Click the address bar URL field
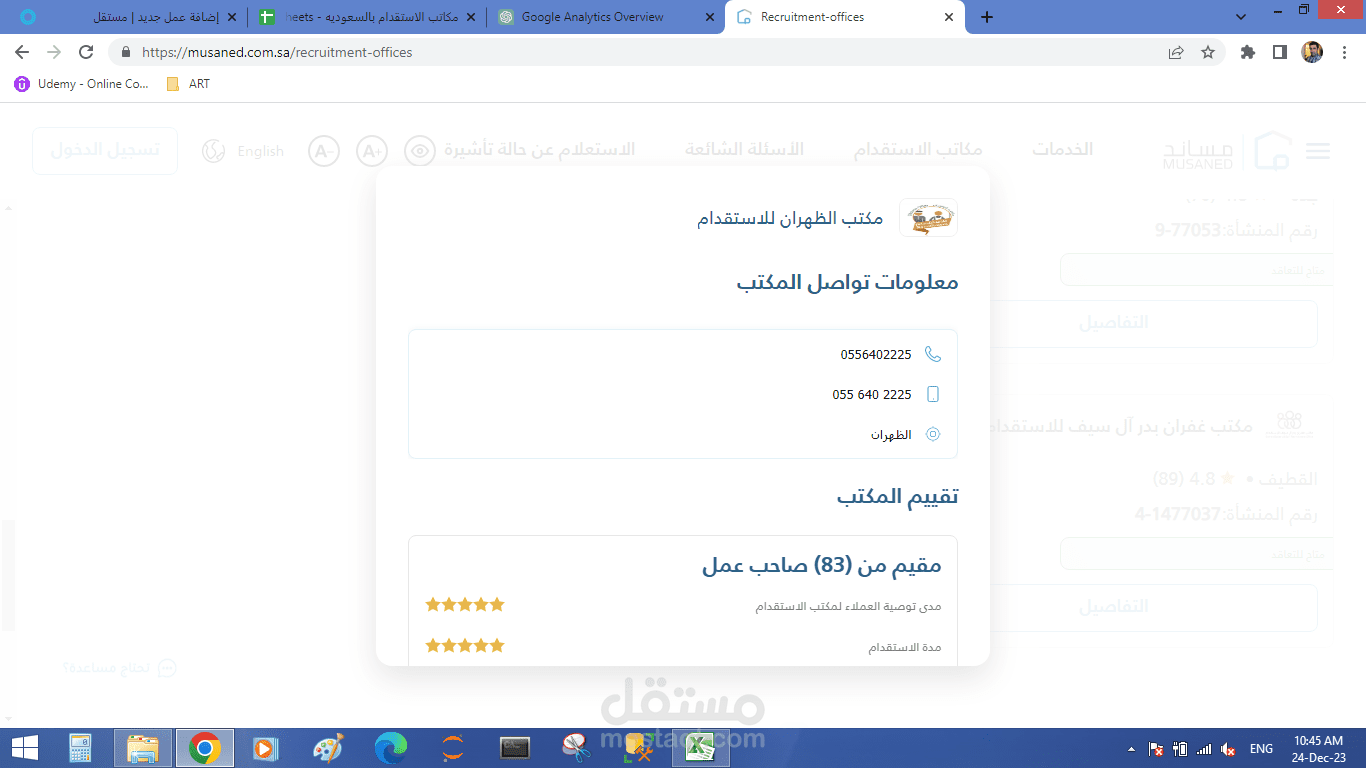The width and height of the screenshot is (1366, 768). tap(640, 52)
